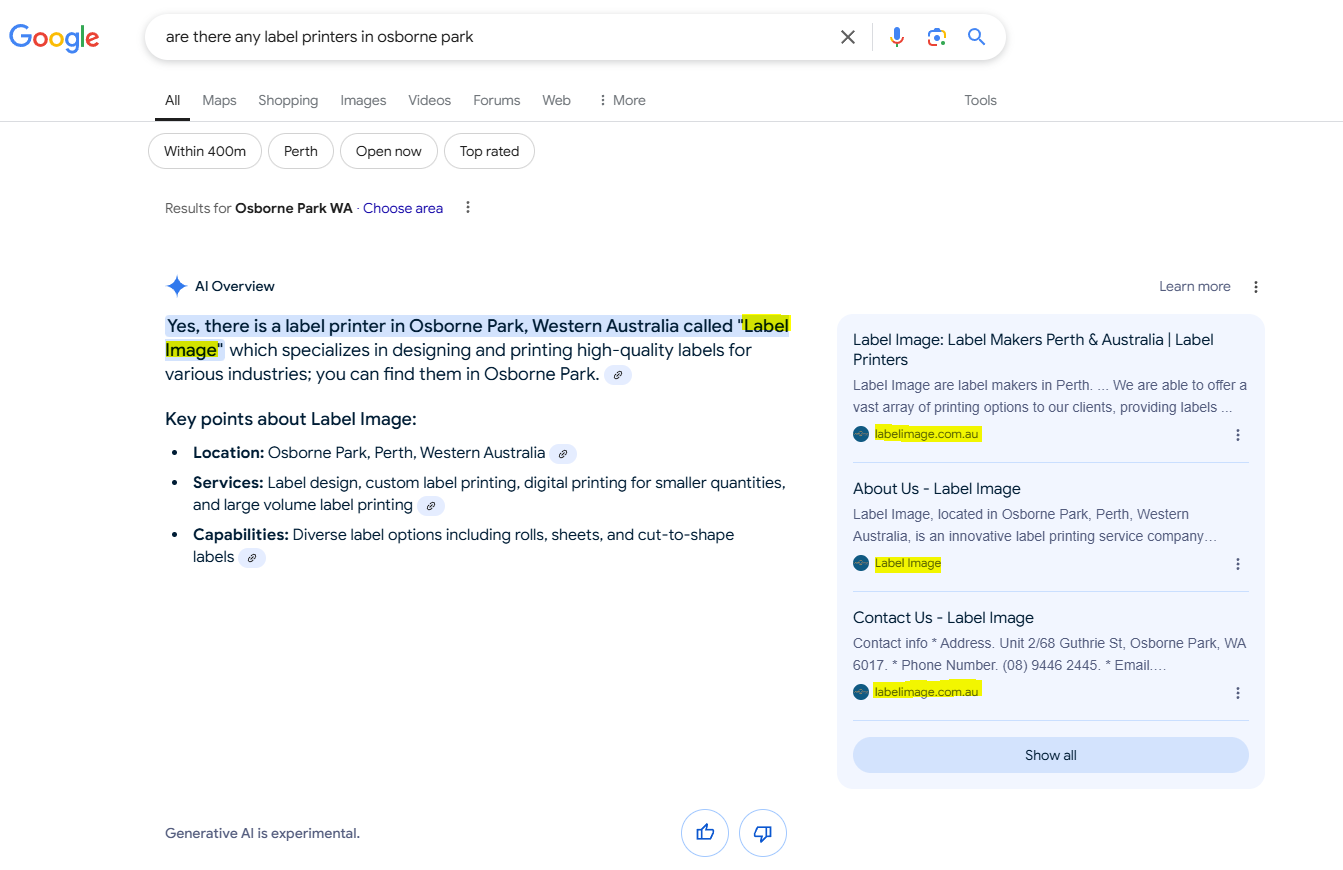Click Osborne Park WA results text

(294, 208)
